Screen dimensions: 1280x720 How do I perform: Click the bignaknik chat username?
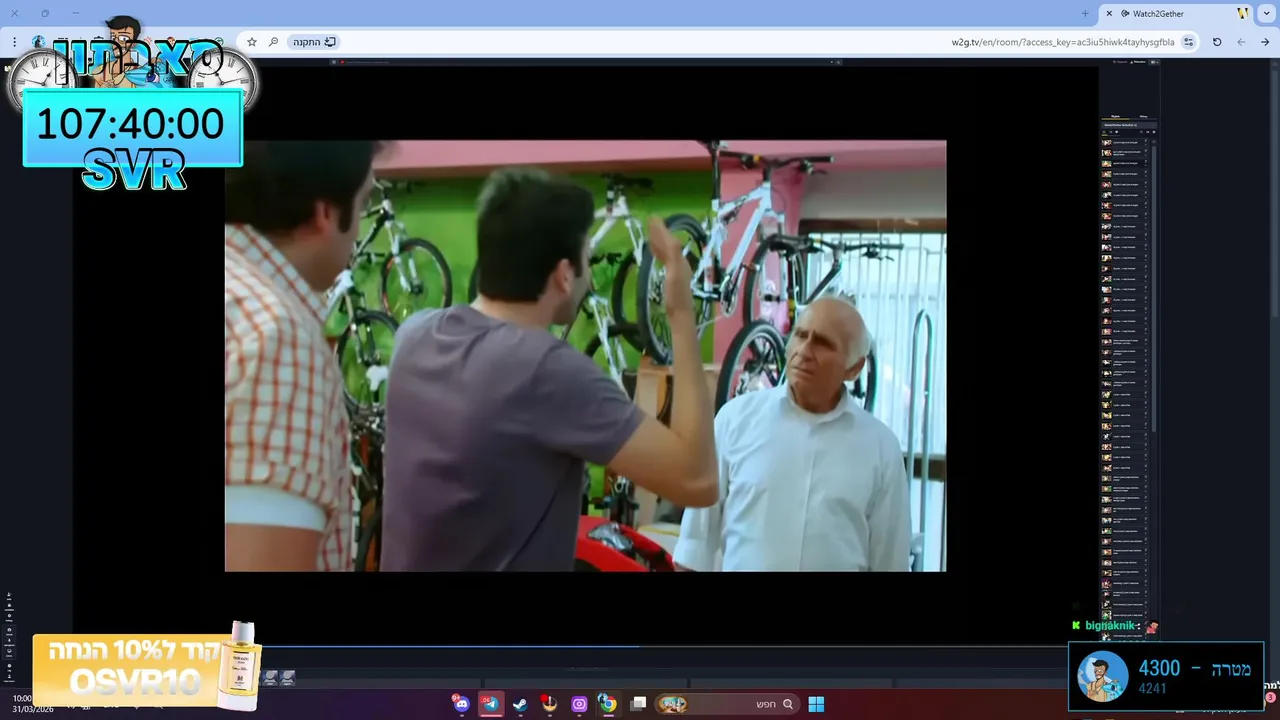point(1110,625)
